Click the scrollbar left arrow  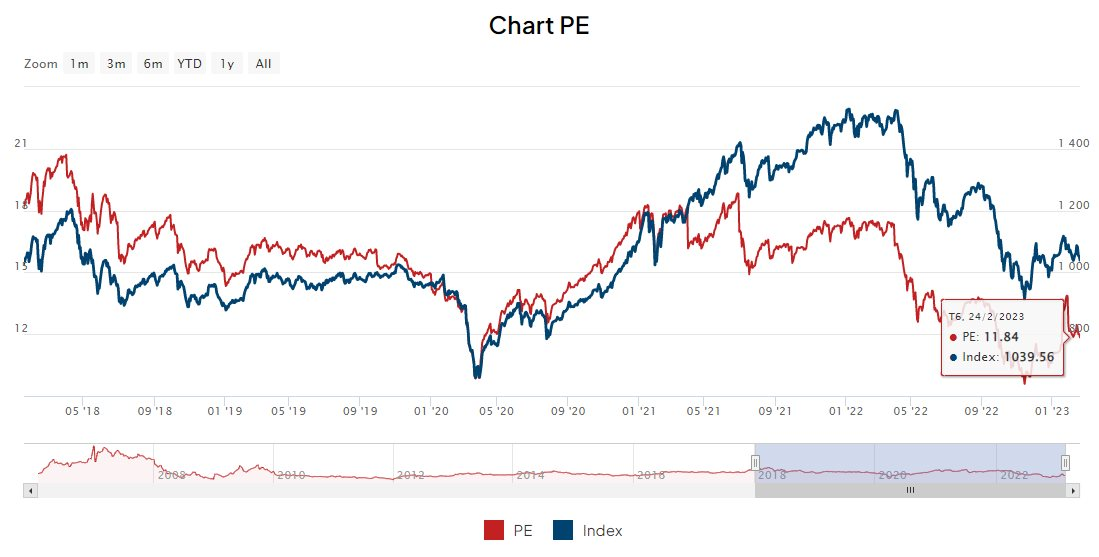[x=31, y=491]
